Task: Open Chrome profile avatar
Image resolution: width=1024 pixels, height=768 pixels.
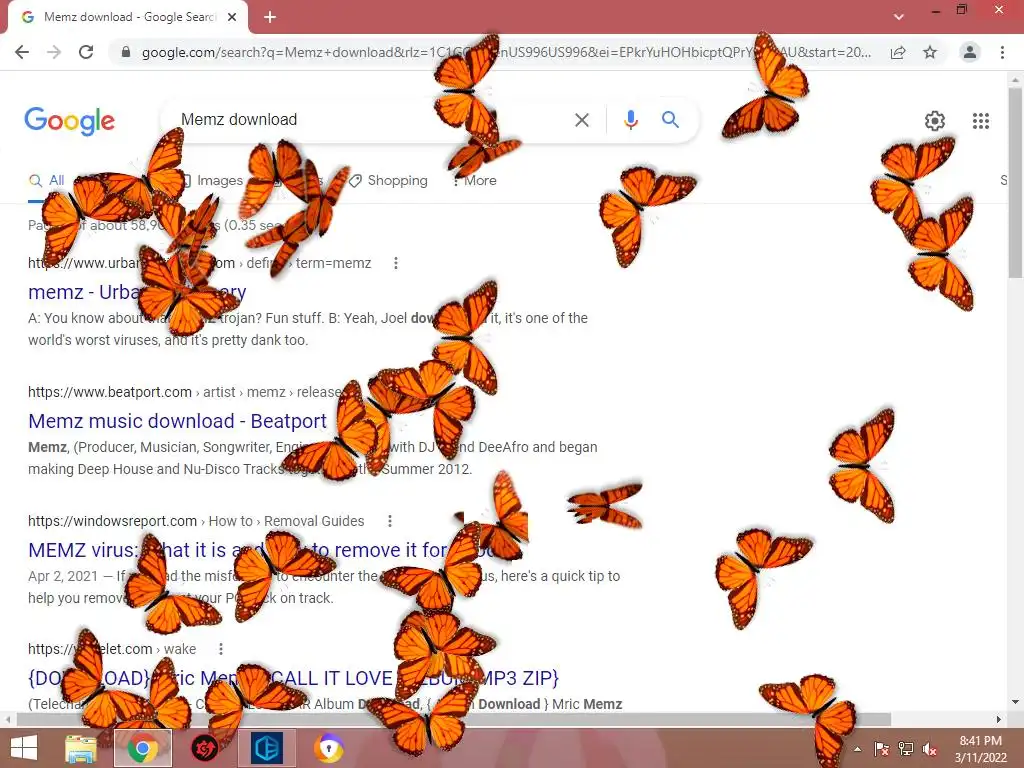Action: pyautogui.click(x=970, y=52)
